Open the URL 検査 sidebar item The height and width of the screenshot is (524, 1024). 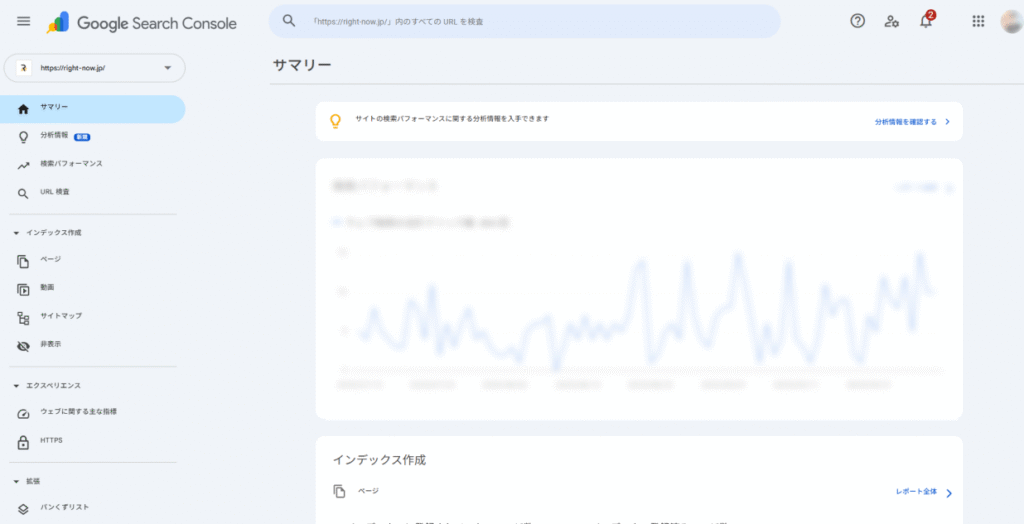point(55,192)
